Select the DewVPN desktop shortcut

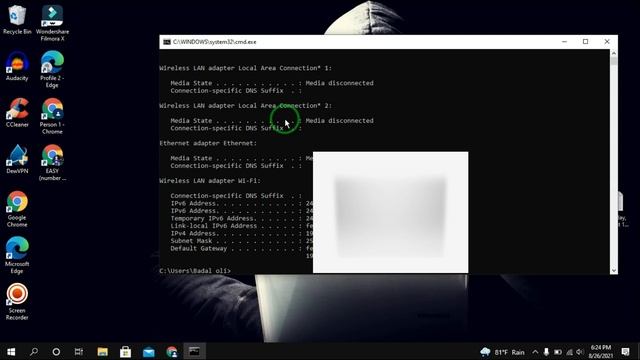17,159
